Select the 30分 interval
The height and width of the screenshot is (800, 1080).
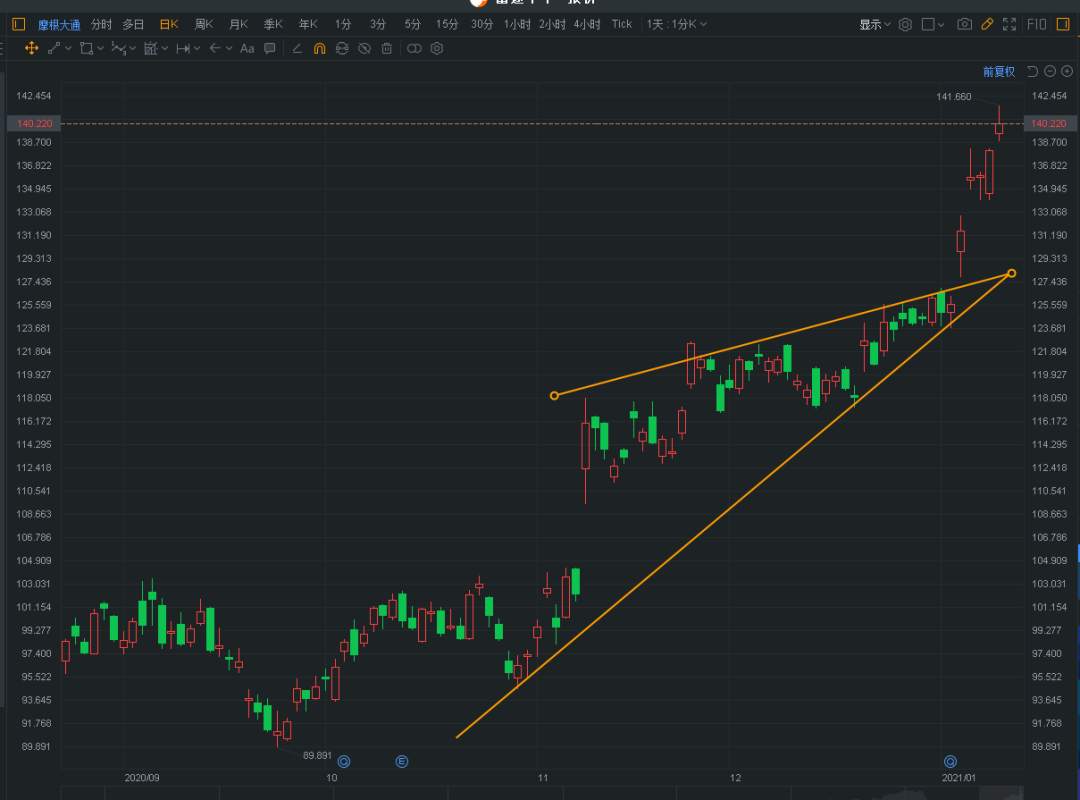482,25
